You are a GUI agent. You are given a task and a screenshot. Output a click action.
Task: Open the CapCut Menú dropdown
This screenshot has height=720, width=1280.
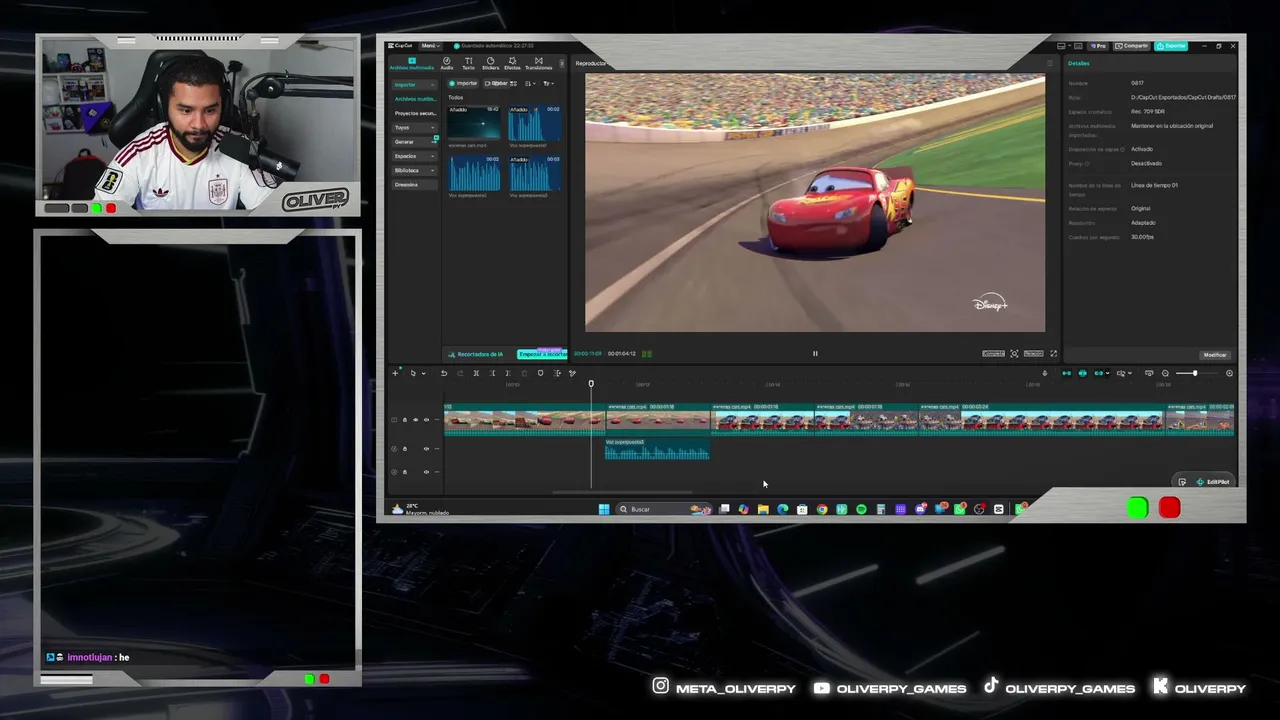(x=429, y=46)
